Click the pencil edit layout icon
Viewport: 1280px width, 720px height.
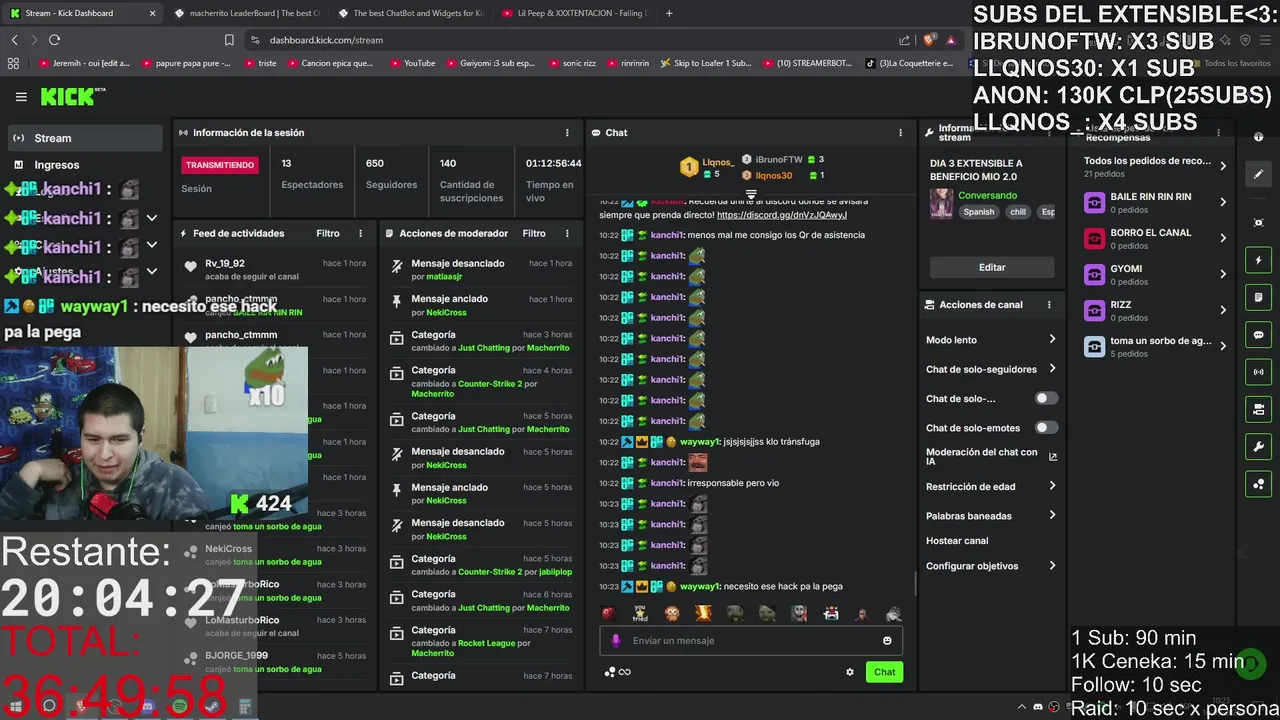point(1259,174)
